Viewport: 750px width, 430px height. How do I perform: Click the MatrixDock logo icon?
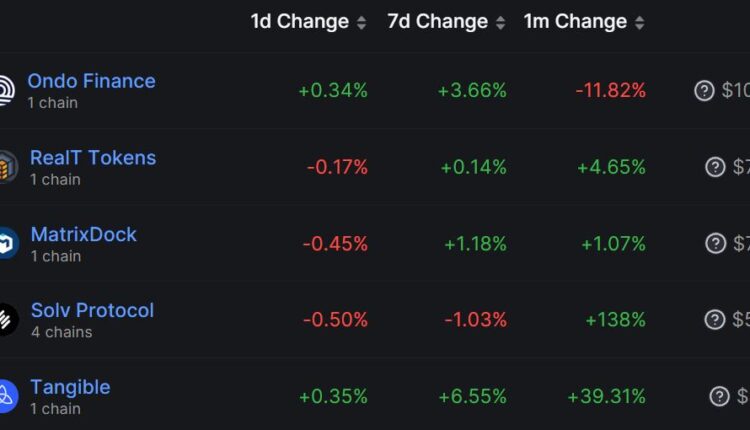6,243
